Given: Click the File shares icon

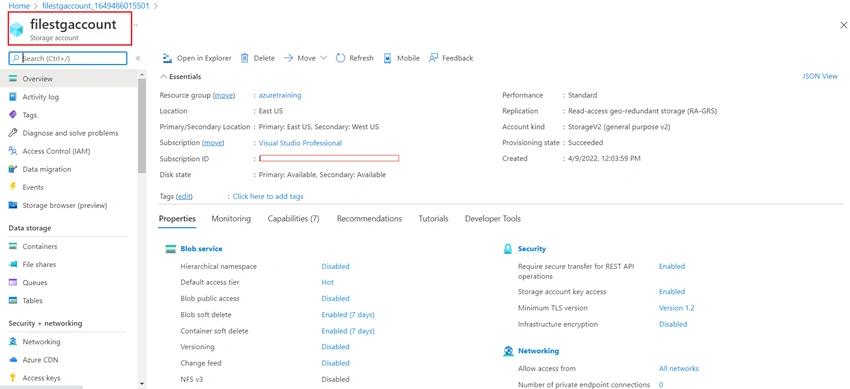Looking at the screenshot, I should coord(12,264).
